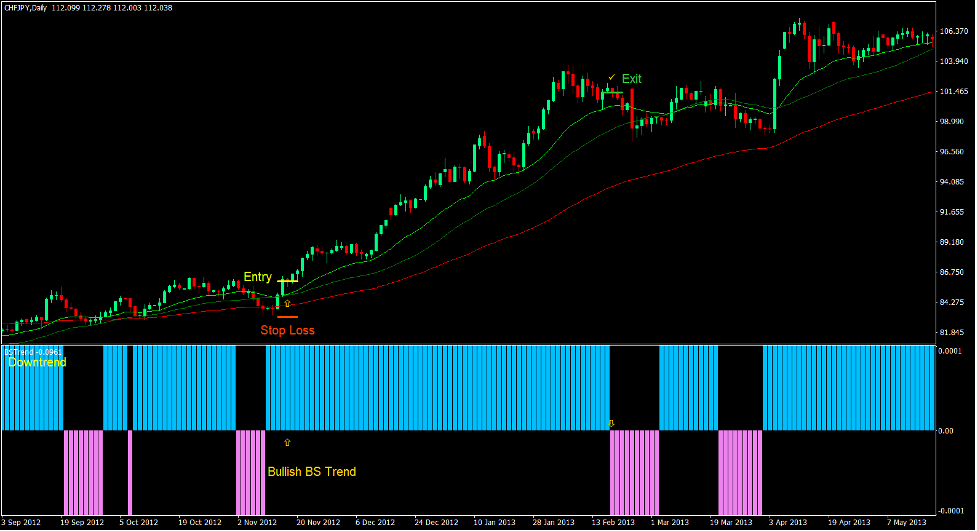The image size is (977, 531).
Task: Click the down arrow in the BSTrend panel
Action: (611, 424)
